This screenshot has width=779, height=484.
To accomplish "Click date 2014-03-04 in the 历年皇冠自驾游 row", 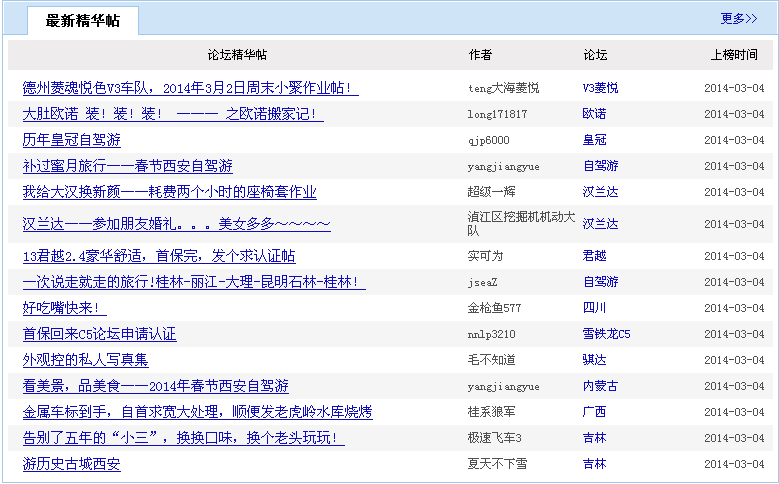I will [x=734, y=140].
